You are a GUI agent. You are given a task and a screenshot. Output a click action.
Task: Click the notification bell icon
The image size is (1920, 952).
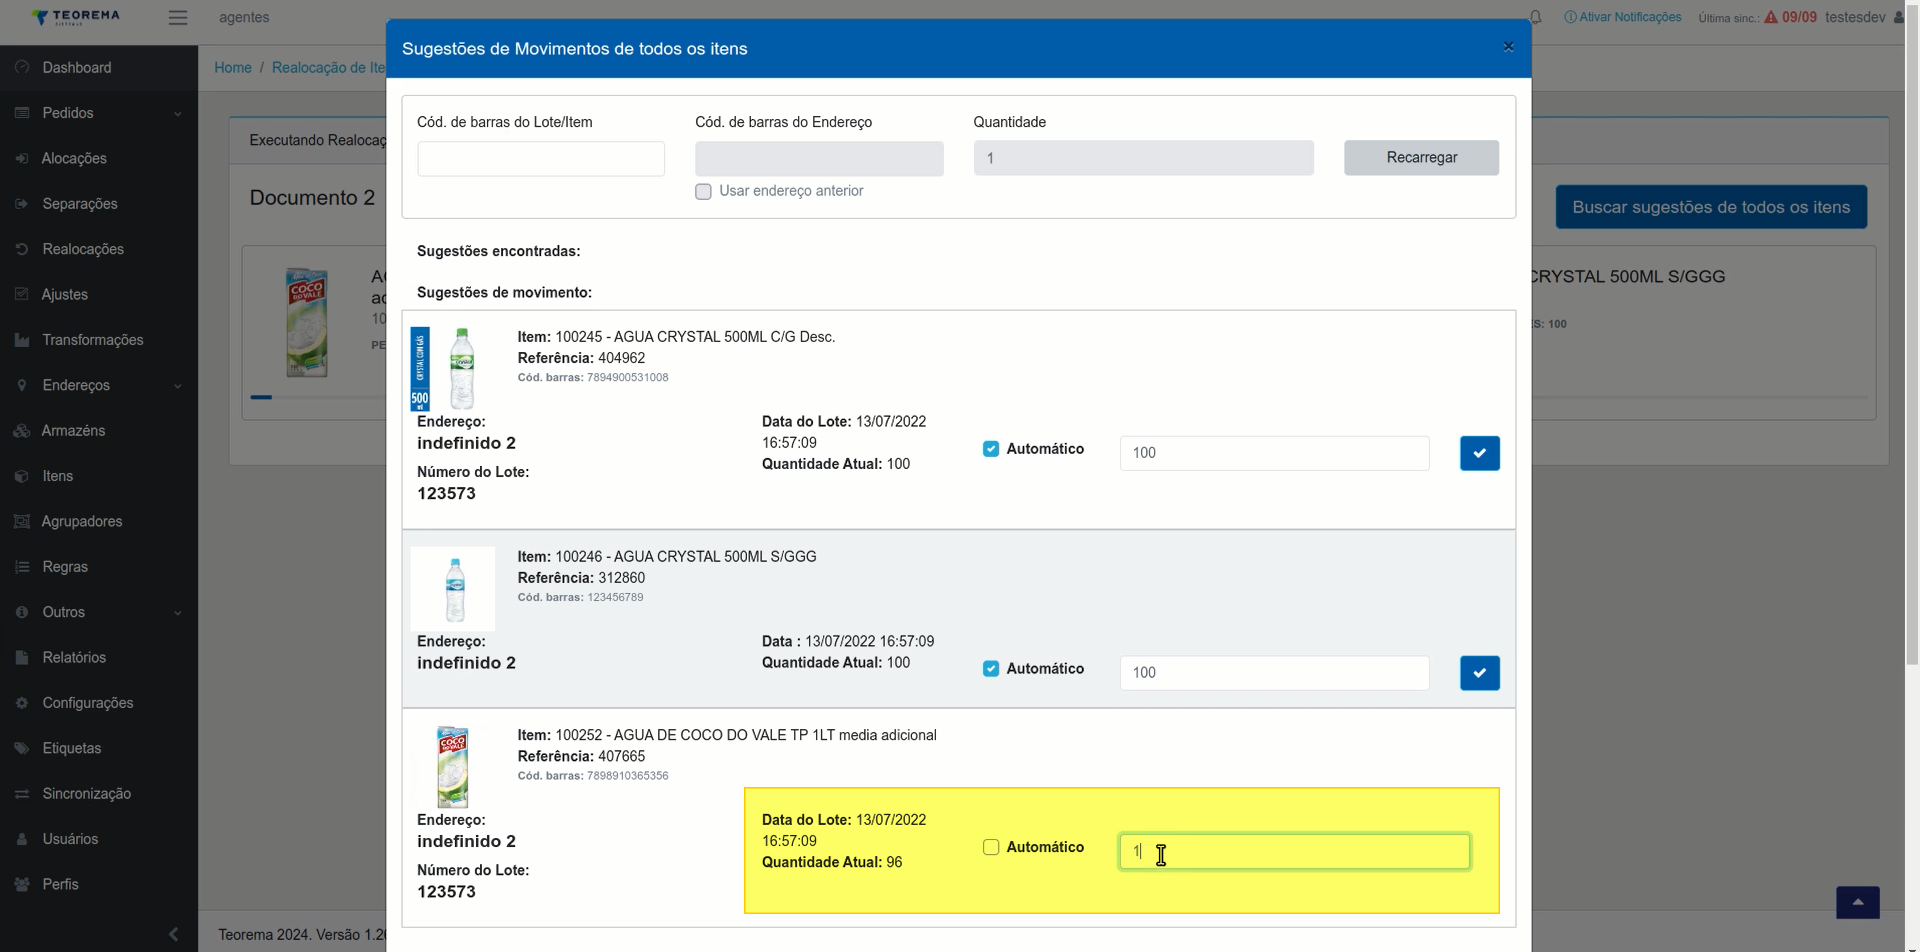pos(1536,17)
